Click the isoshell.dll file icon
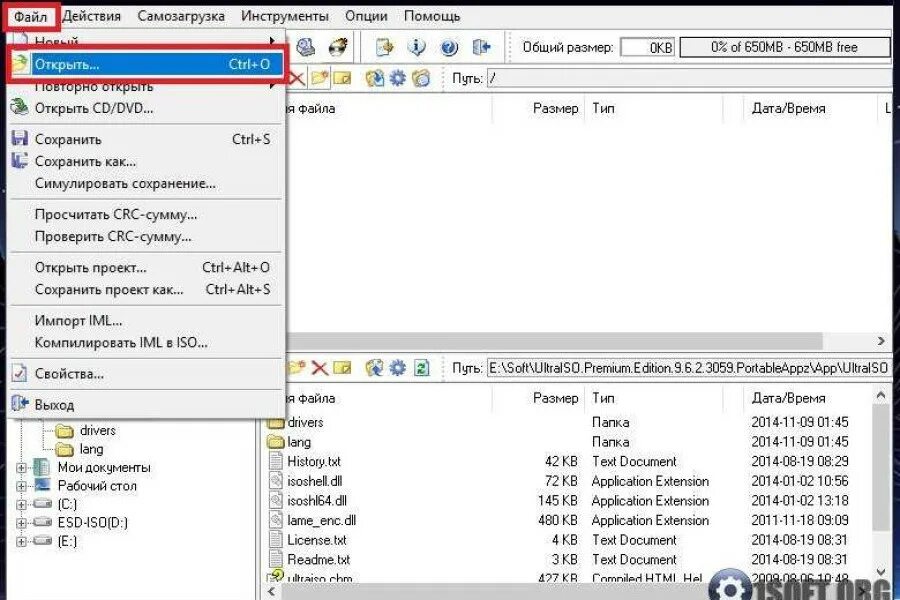Image resolution: width=900 pixels, height=600 pixels. (277, 481)
